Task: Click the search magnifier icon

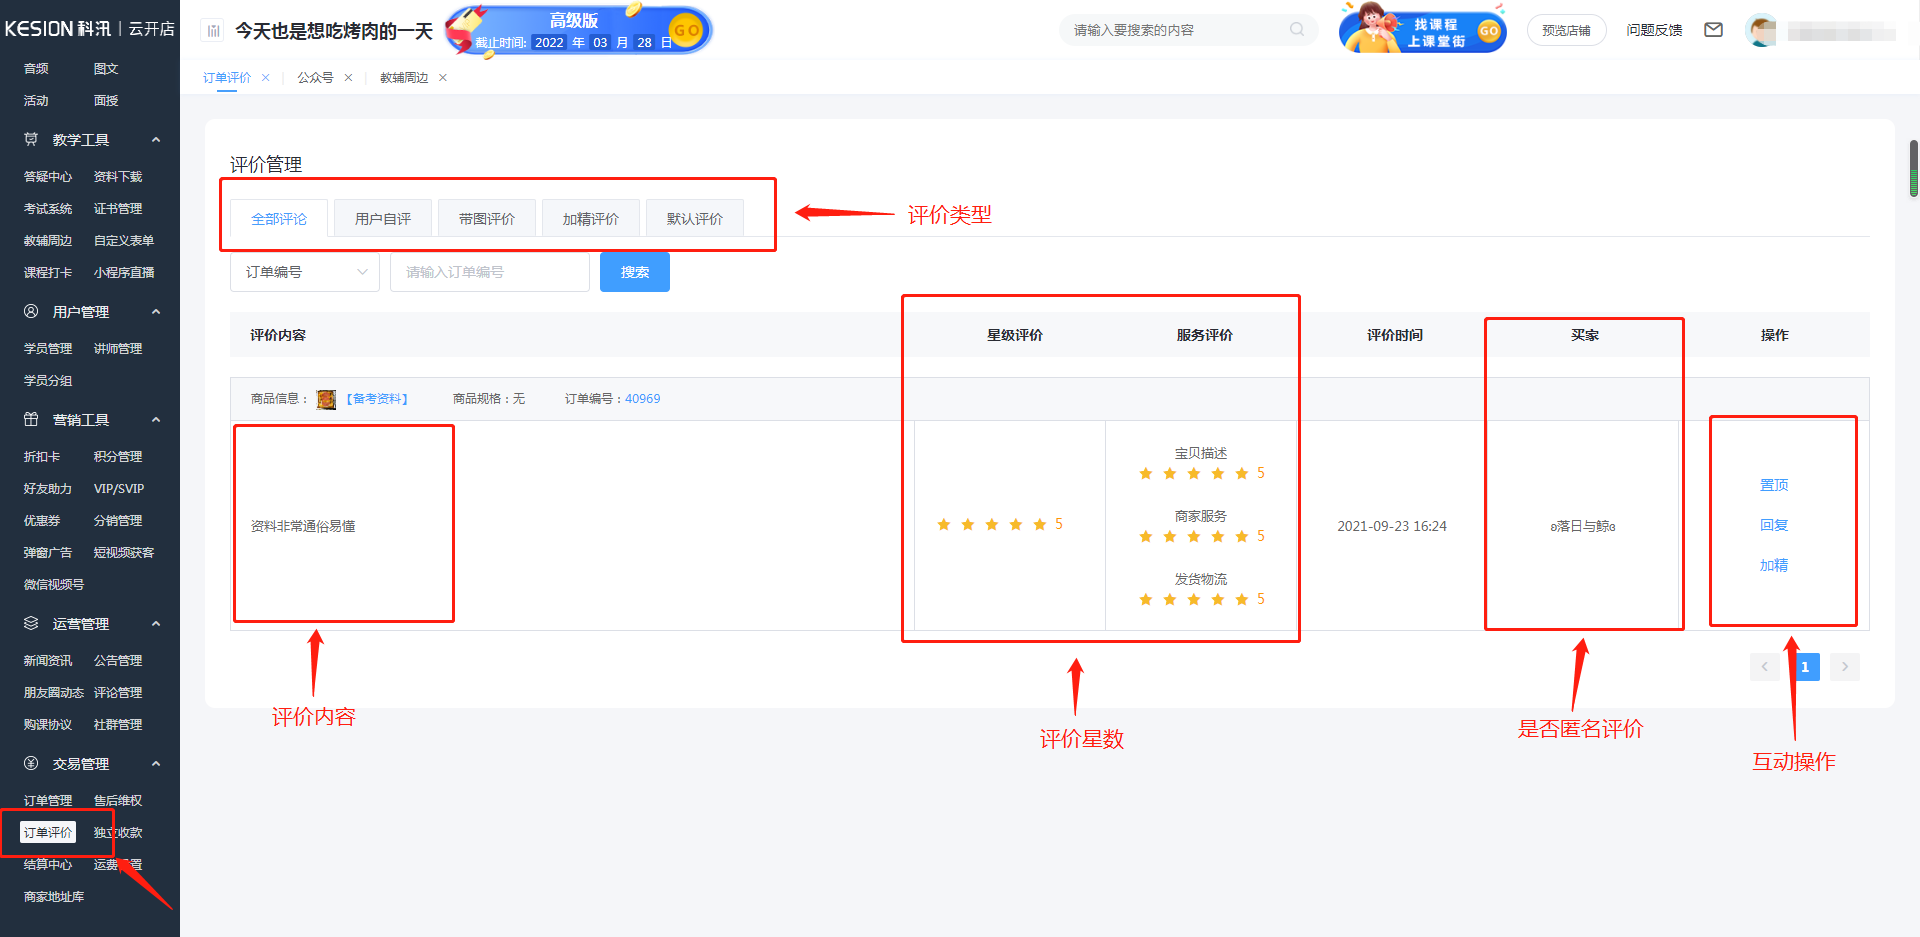Action: [1297, 30]
